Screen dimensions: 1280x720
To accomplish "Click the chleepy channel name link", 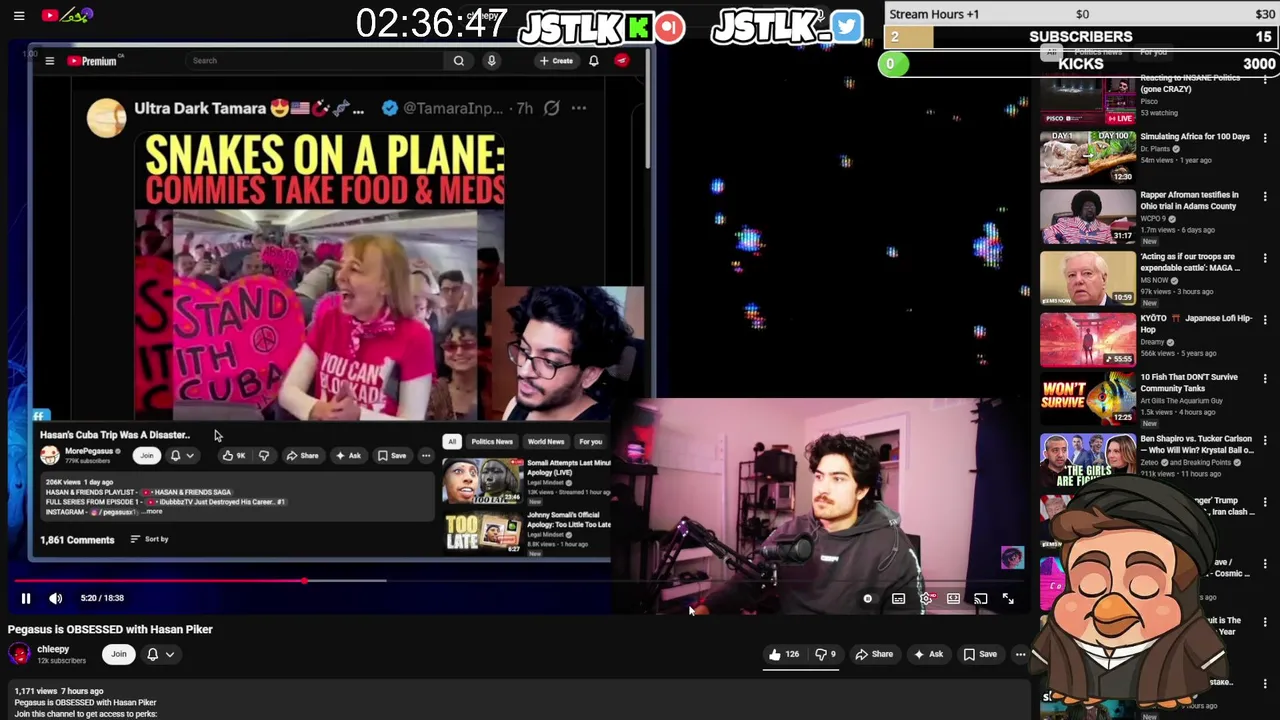I will click(53, 649).
